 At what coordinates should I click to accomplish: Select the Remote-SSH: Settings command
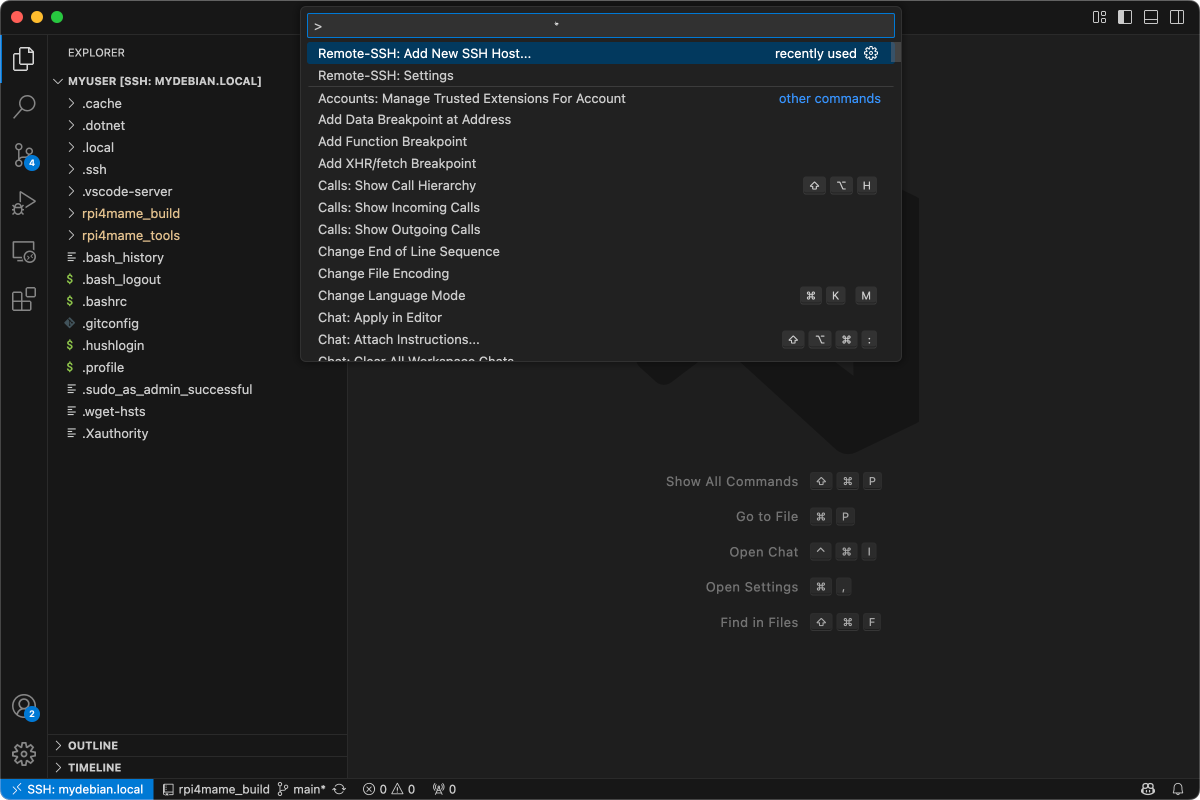pyautogui.click(x=386, y=75)
